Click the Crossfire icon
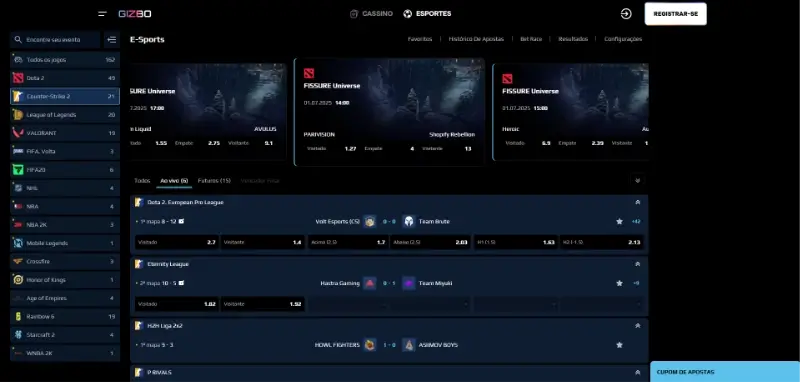This screenshot has height=382, width=800. 18,262
